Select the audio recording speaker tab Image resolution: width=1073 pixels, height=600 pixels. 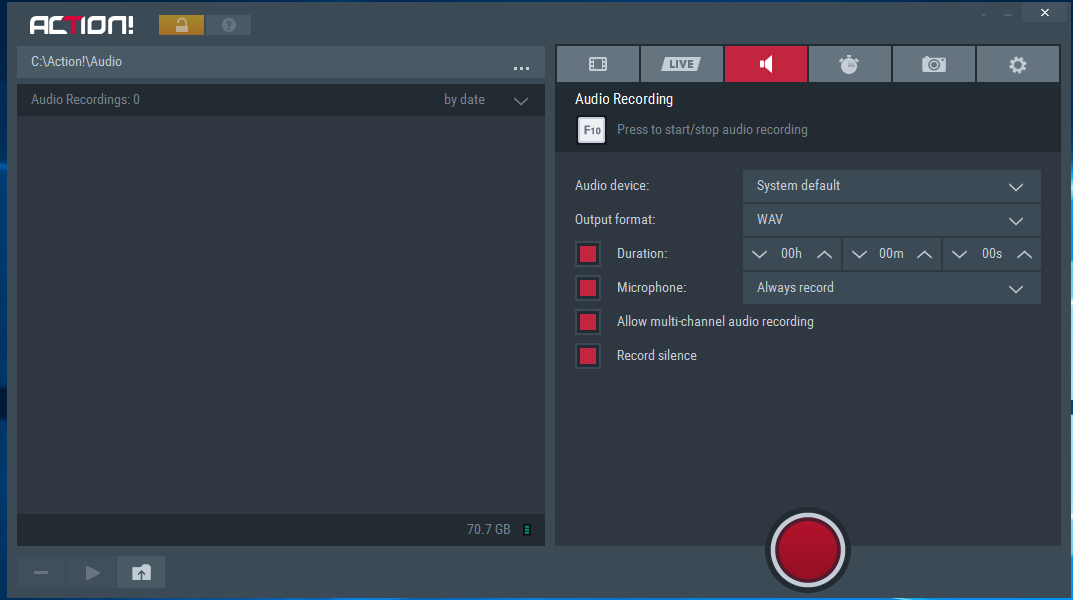pyautogui.click(x=766, y=64)
